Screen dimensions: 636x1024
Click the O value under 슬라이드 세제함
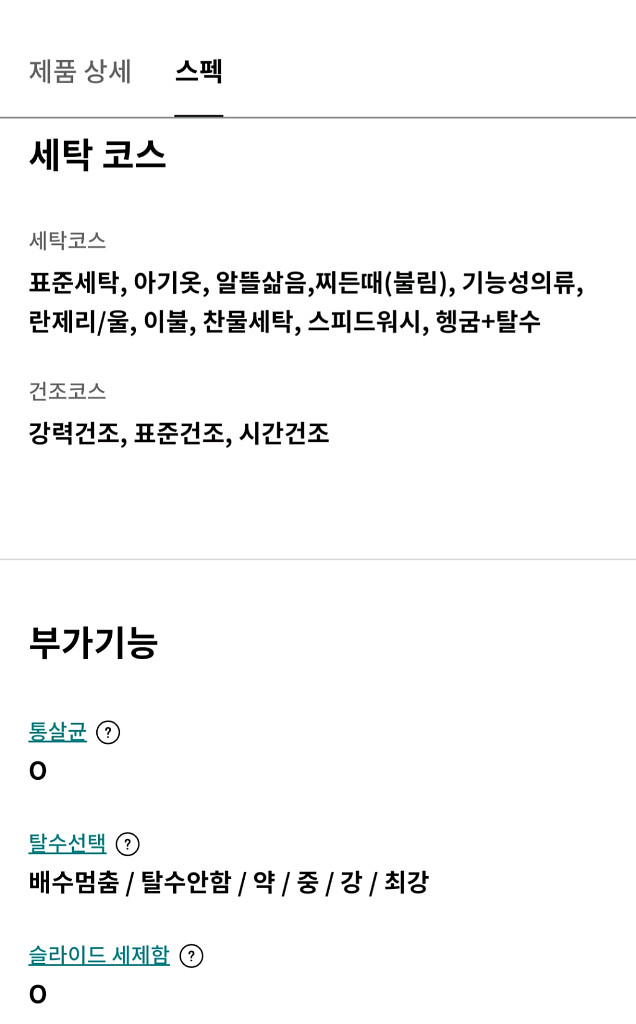coord(38,994)
